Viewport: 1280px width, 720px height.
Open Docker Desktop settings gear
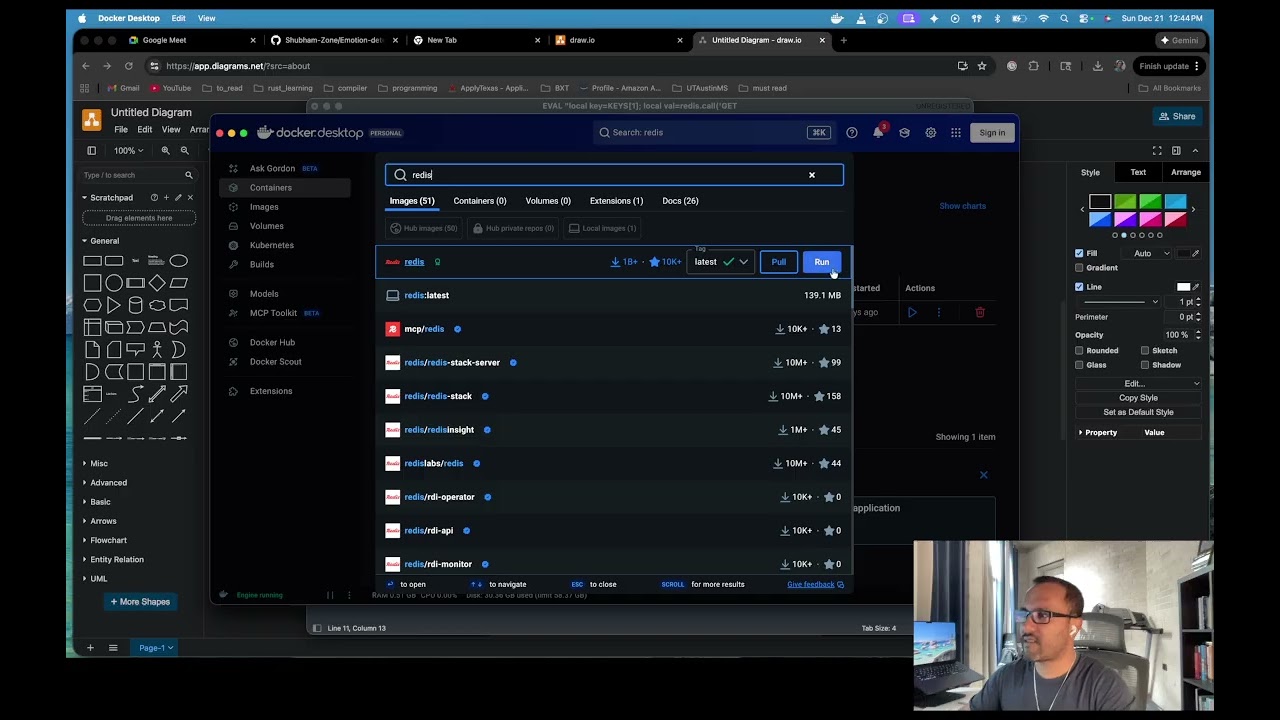tap(930, 132)
